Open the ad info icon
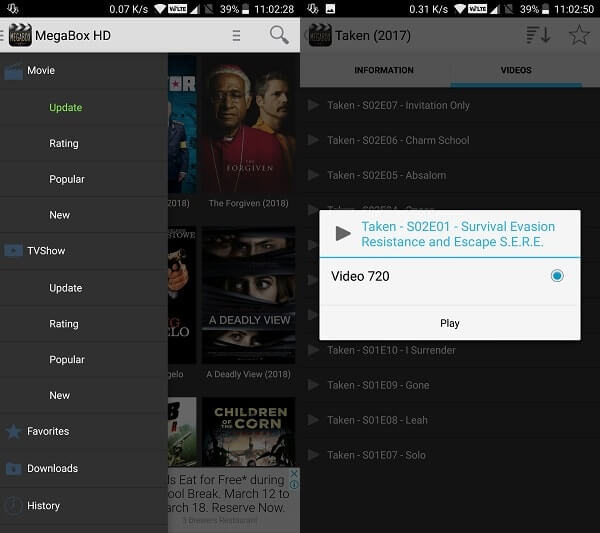The width and height of the screenshot is (600, 533). (x=294, y=484)
